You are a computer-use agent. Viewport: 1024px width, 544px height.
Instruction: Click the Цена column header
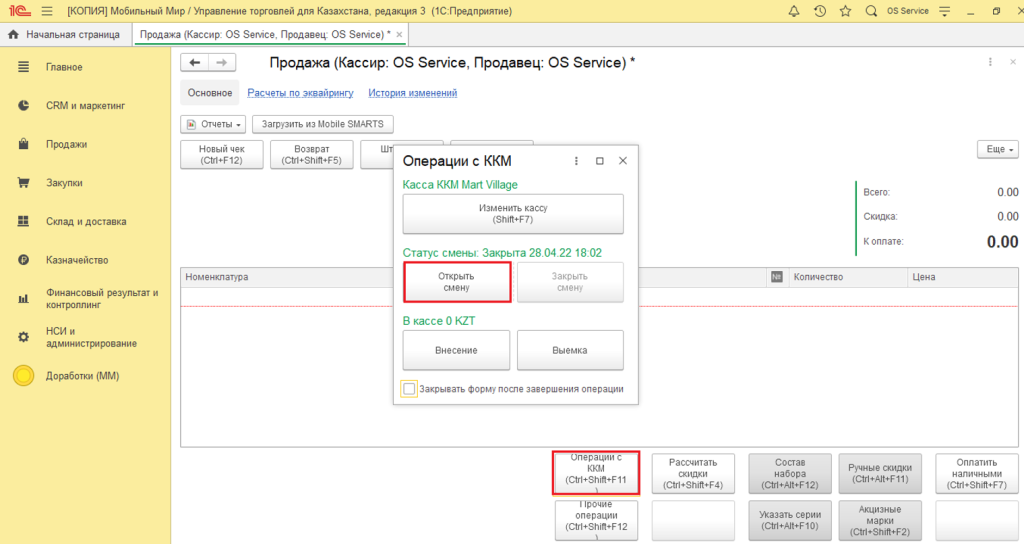[x=924, y=277]
